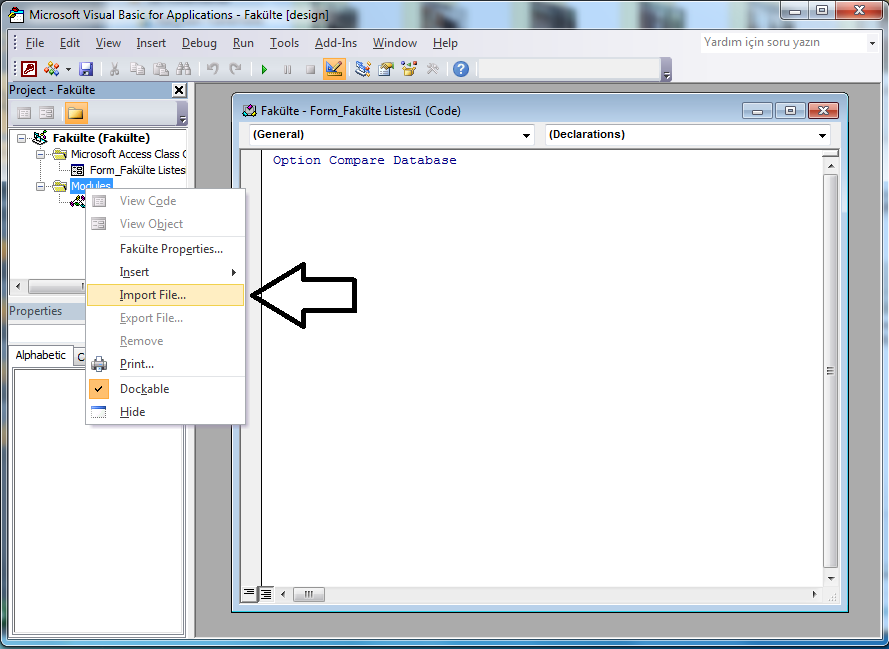Choose Print... from context menu
889x649 pixels.
[166, 364]
